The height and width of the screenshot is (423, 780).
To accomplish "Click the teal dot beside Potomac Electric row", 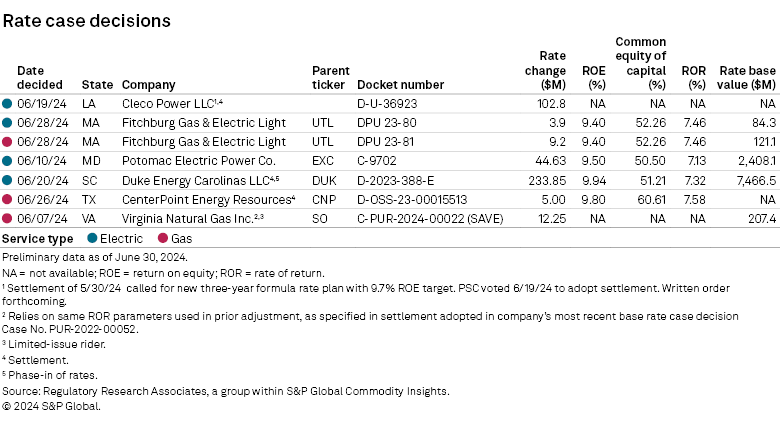I will [8, 160].
